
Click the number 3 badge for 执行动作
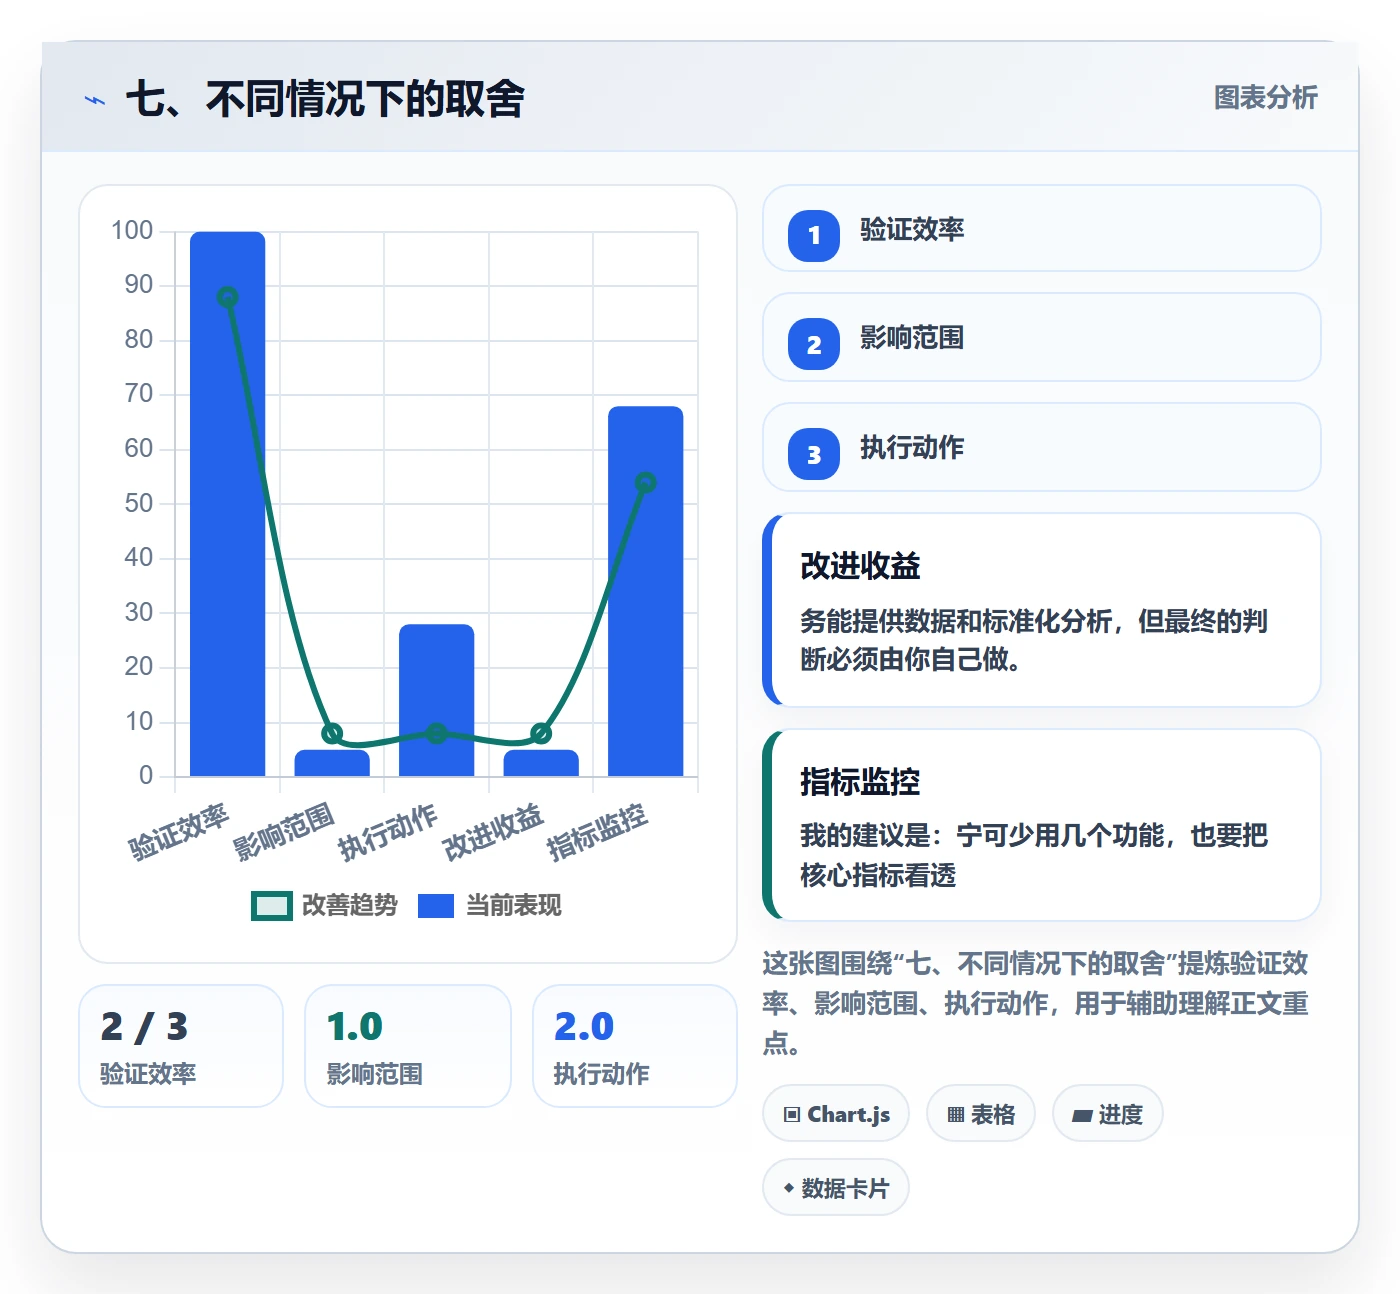814,454
